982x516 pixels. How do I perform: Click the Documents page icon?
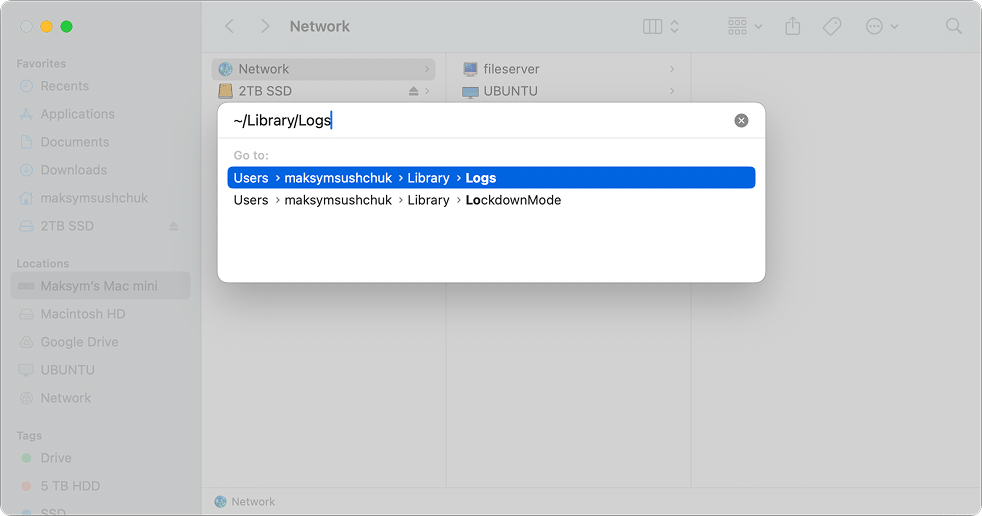(x=26, y=142)
